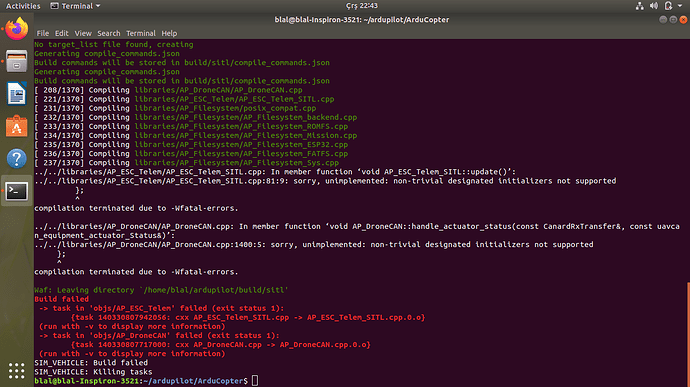Click the [ 221/1370] AP_ESC_Telem_SITL.cpp compile line

[x=184, y=99]
